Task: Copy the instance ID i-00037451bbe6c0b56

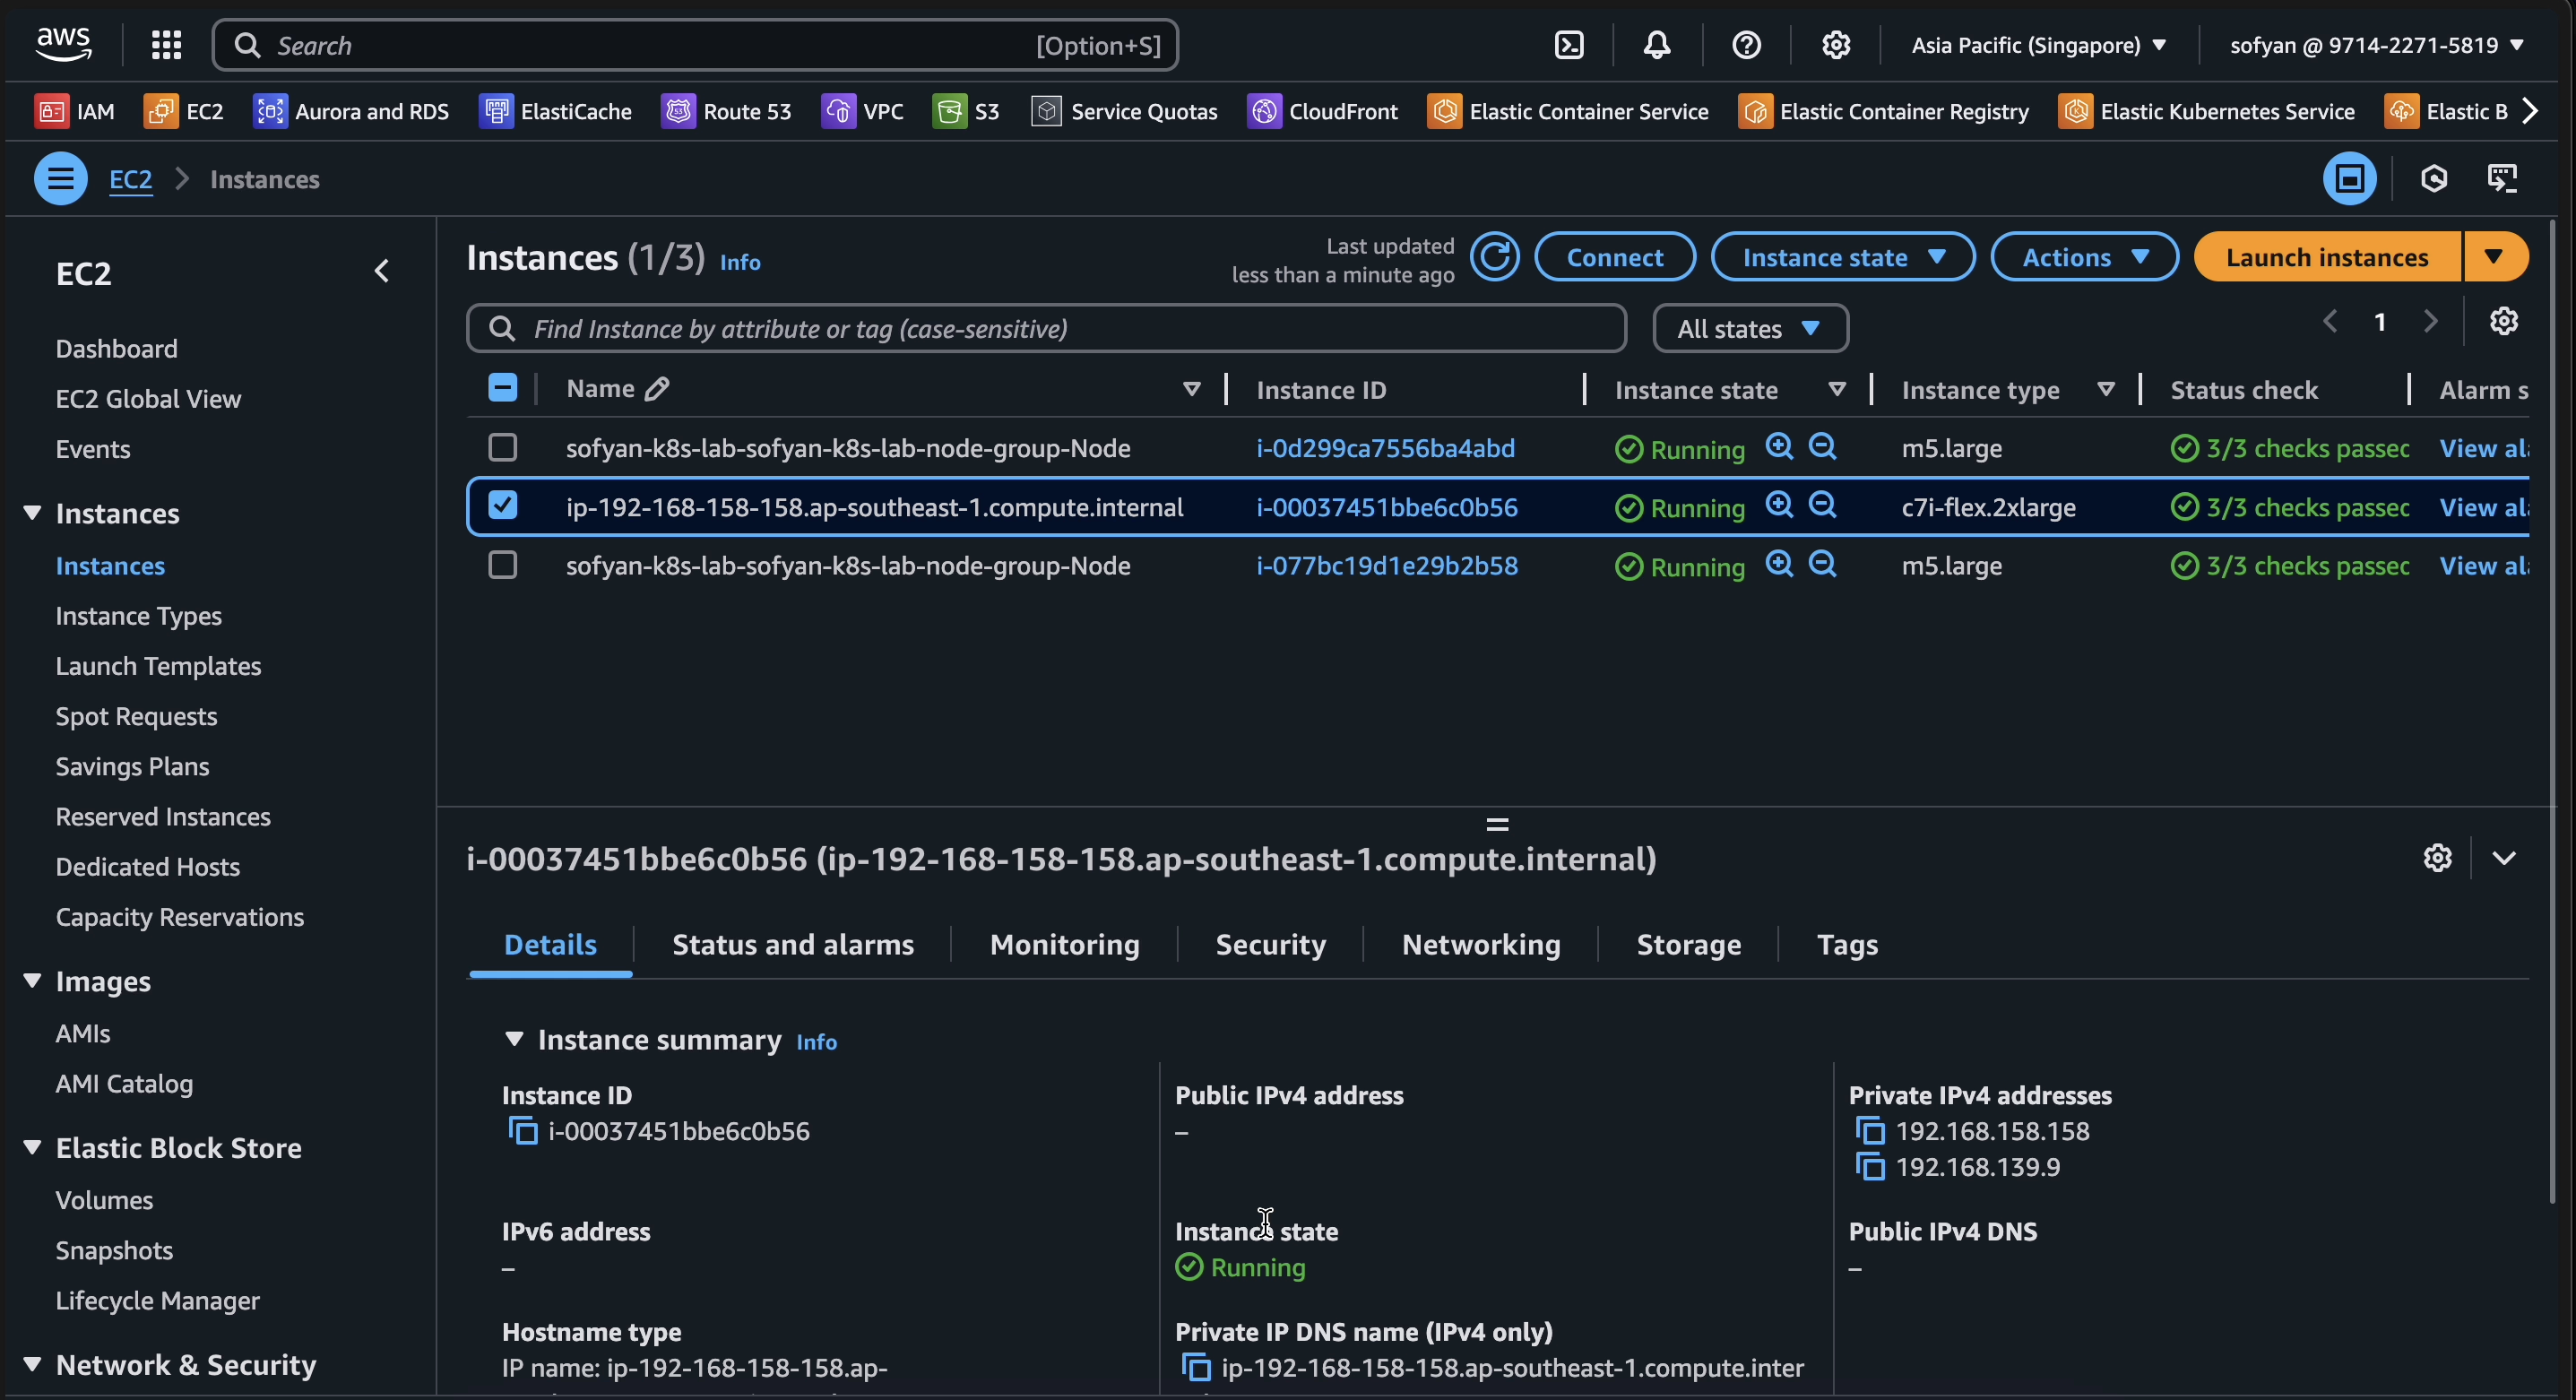Action: (523, 1131)
